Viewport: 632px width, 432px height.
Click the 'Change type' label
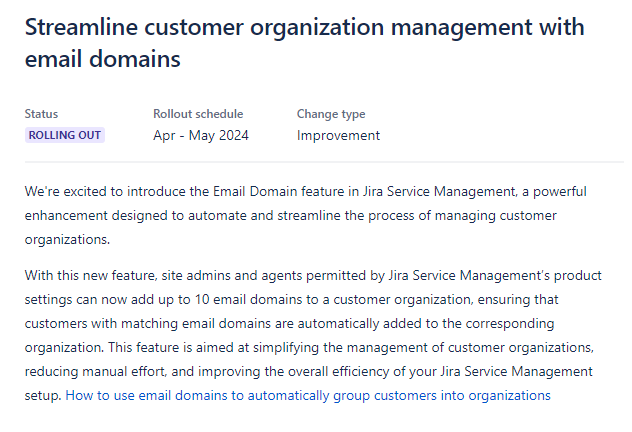[331, 114]
